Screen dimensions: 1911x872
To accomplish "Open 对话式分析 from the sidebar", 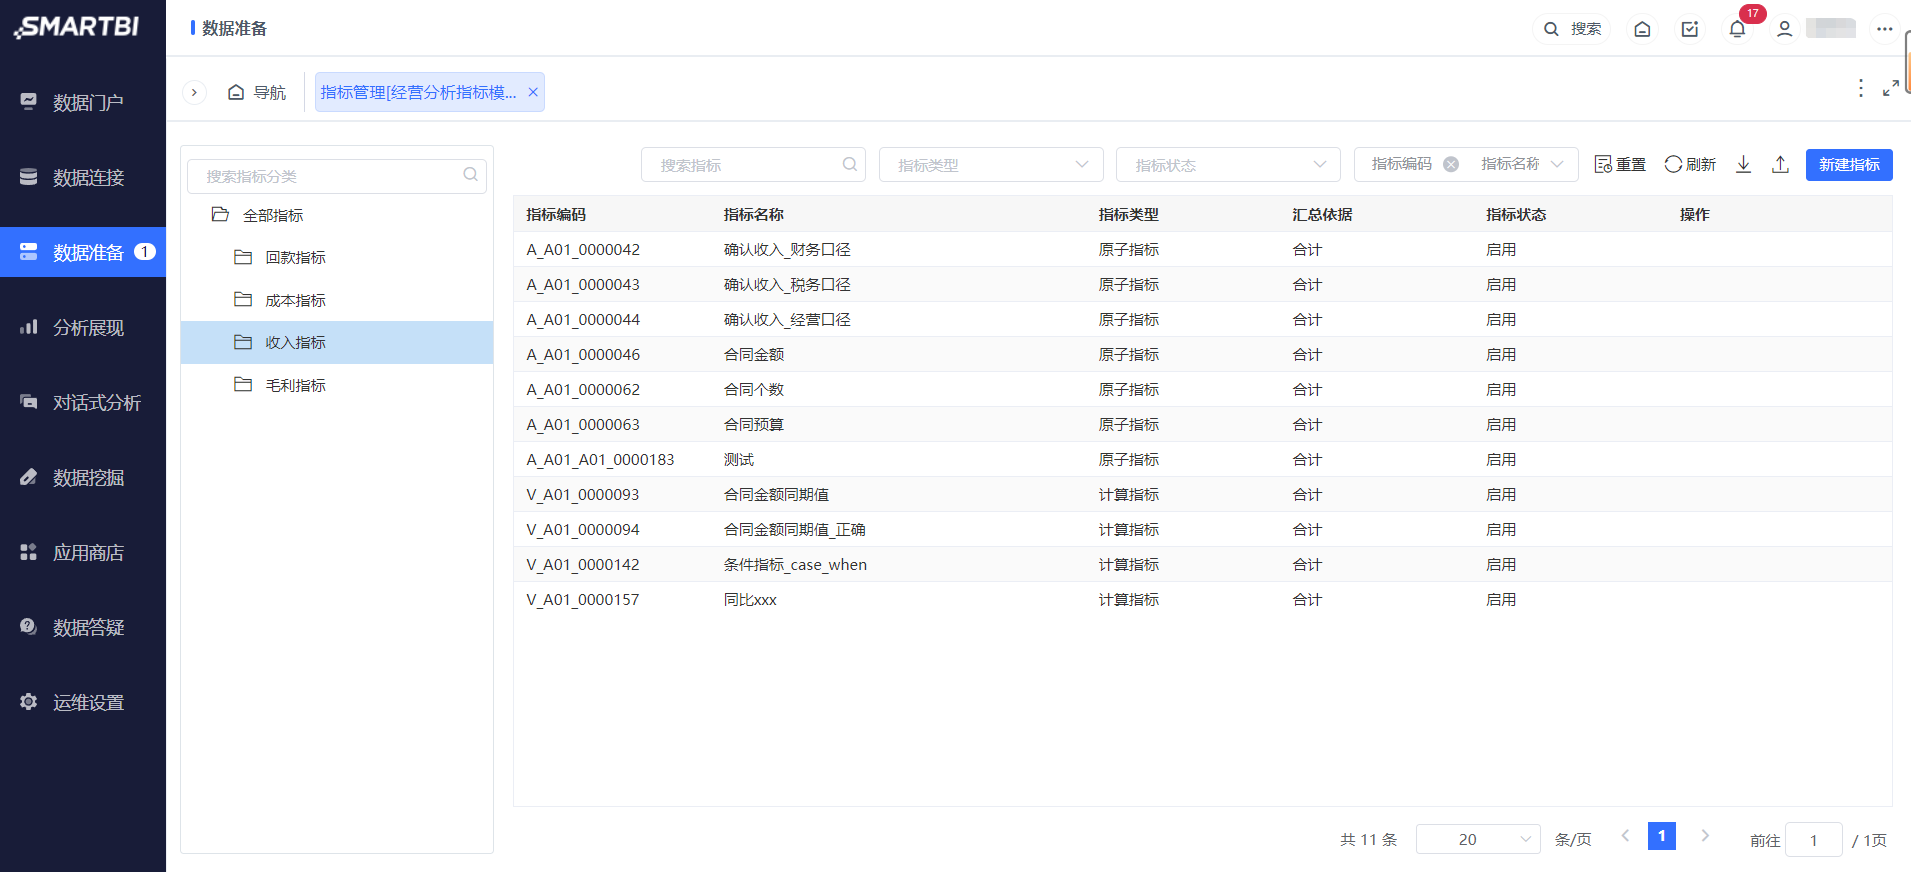I will pos(83,402).
